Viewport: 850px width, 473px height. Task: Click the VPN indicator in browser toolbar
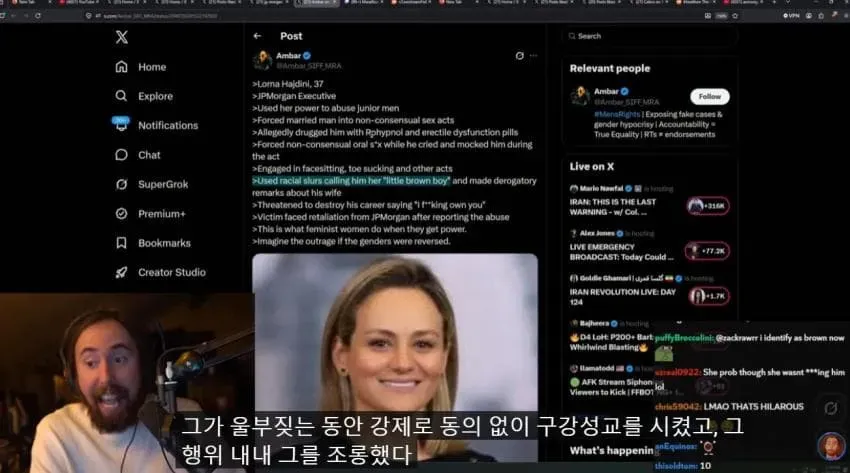[x=791, y=16]
